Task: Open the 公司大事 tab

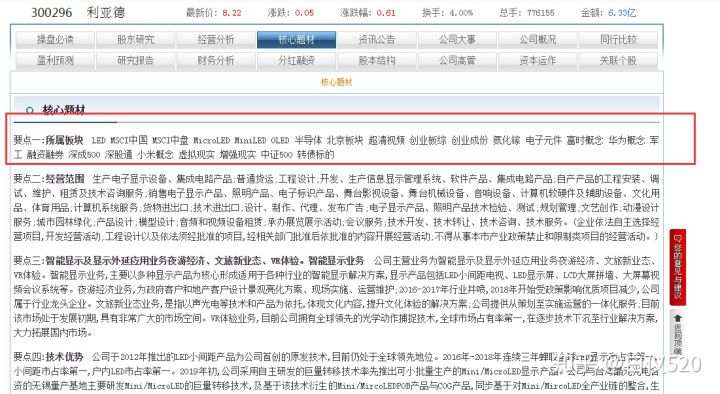Action: tap(457, 39)
